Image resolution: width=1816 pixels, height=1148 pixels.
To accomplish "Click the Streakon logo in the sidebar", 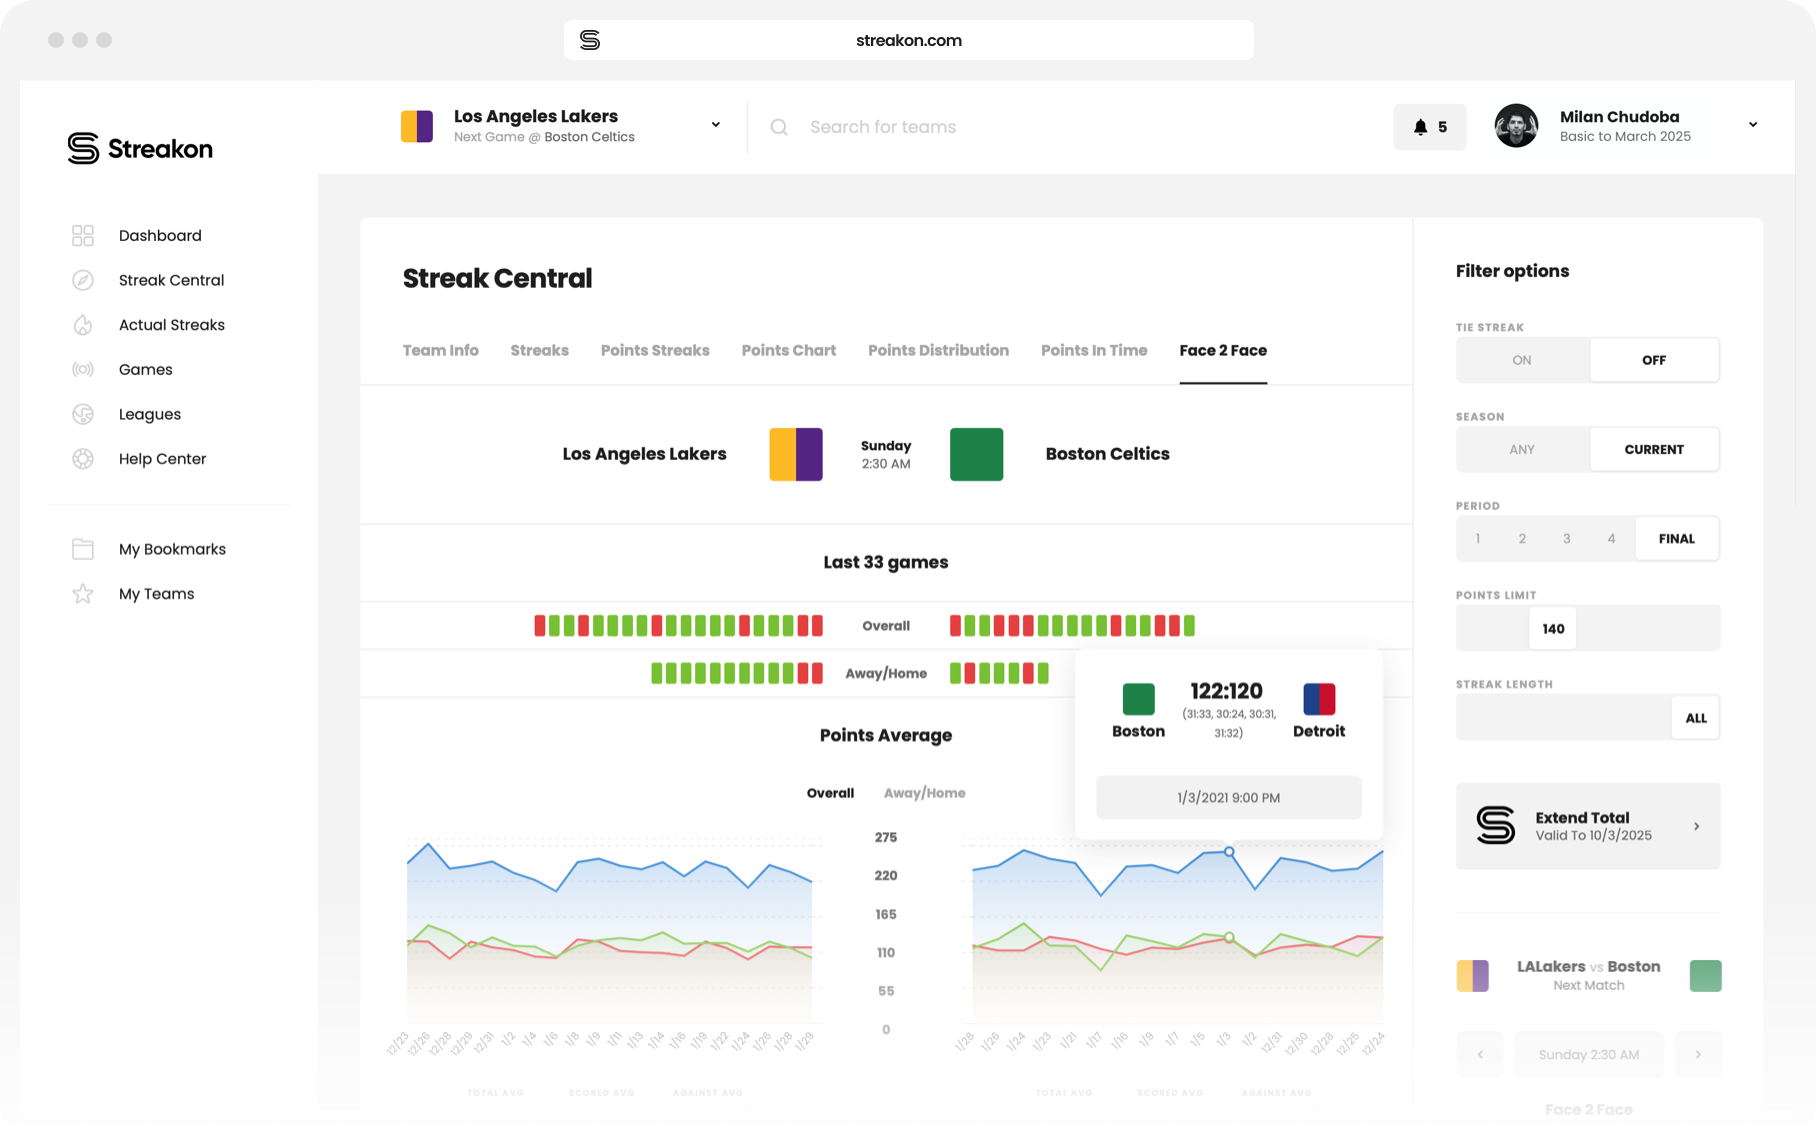I will click(140, 149).
